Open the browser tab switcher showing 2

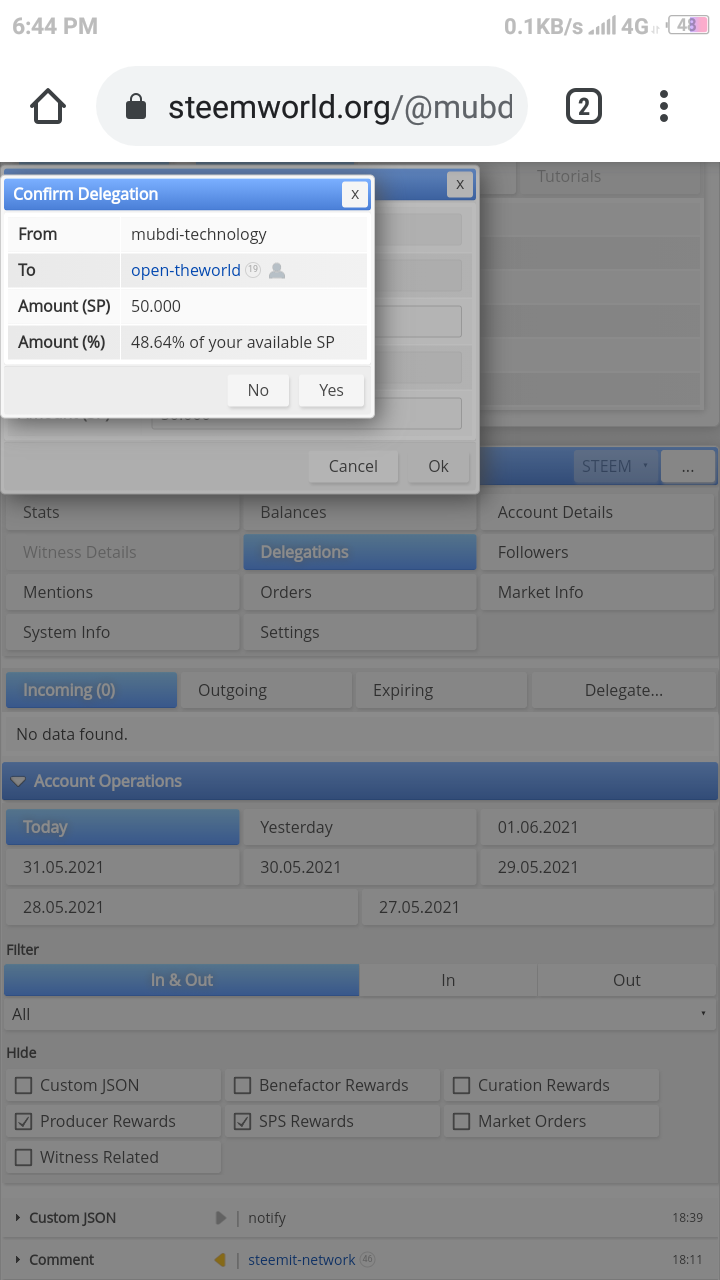point(584,106)
